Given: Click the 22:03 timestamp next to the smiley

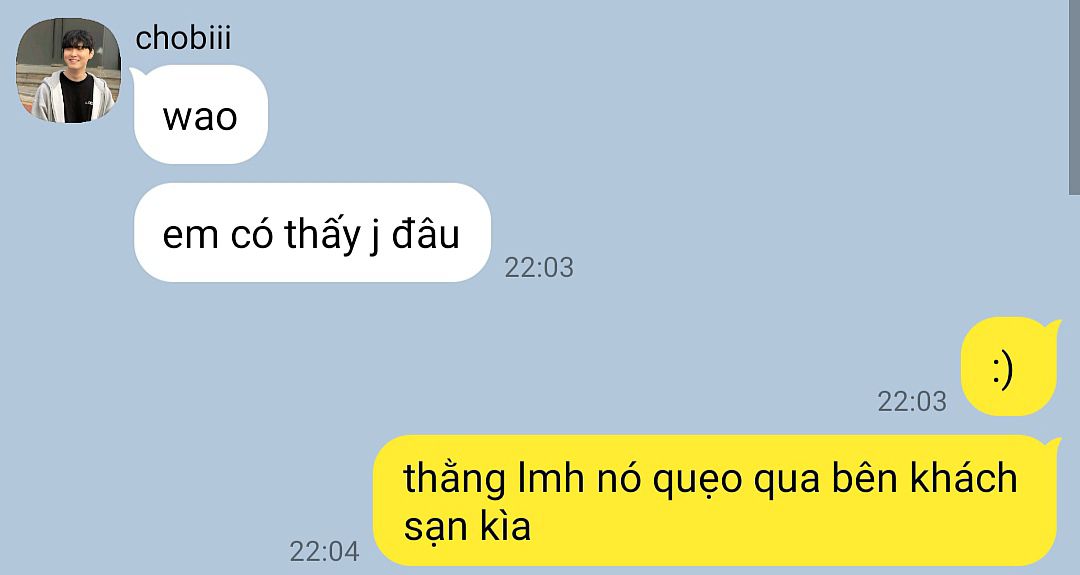Looking at the screenshot, I should (x=912, y=401).
